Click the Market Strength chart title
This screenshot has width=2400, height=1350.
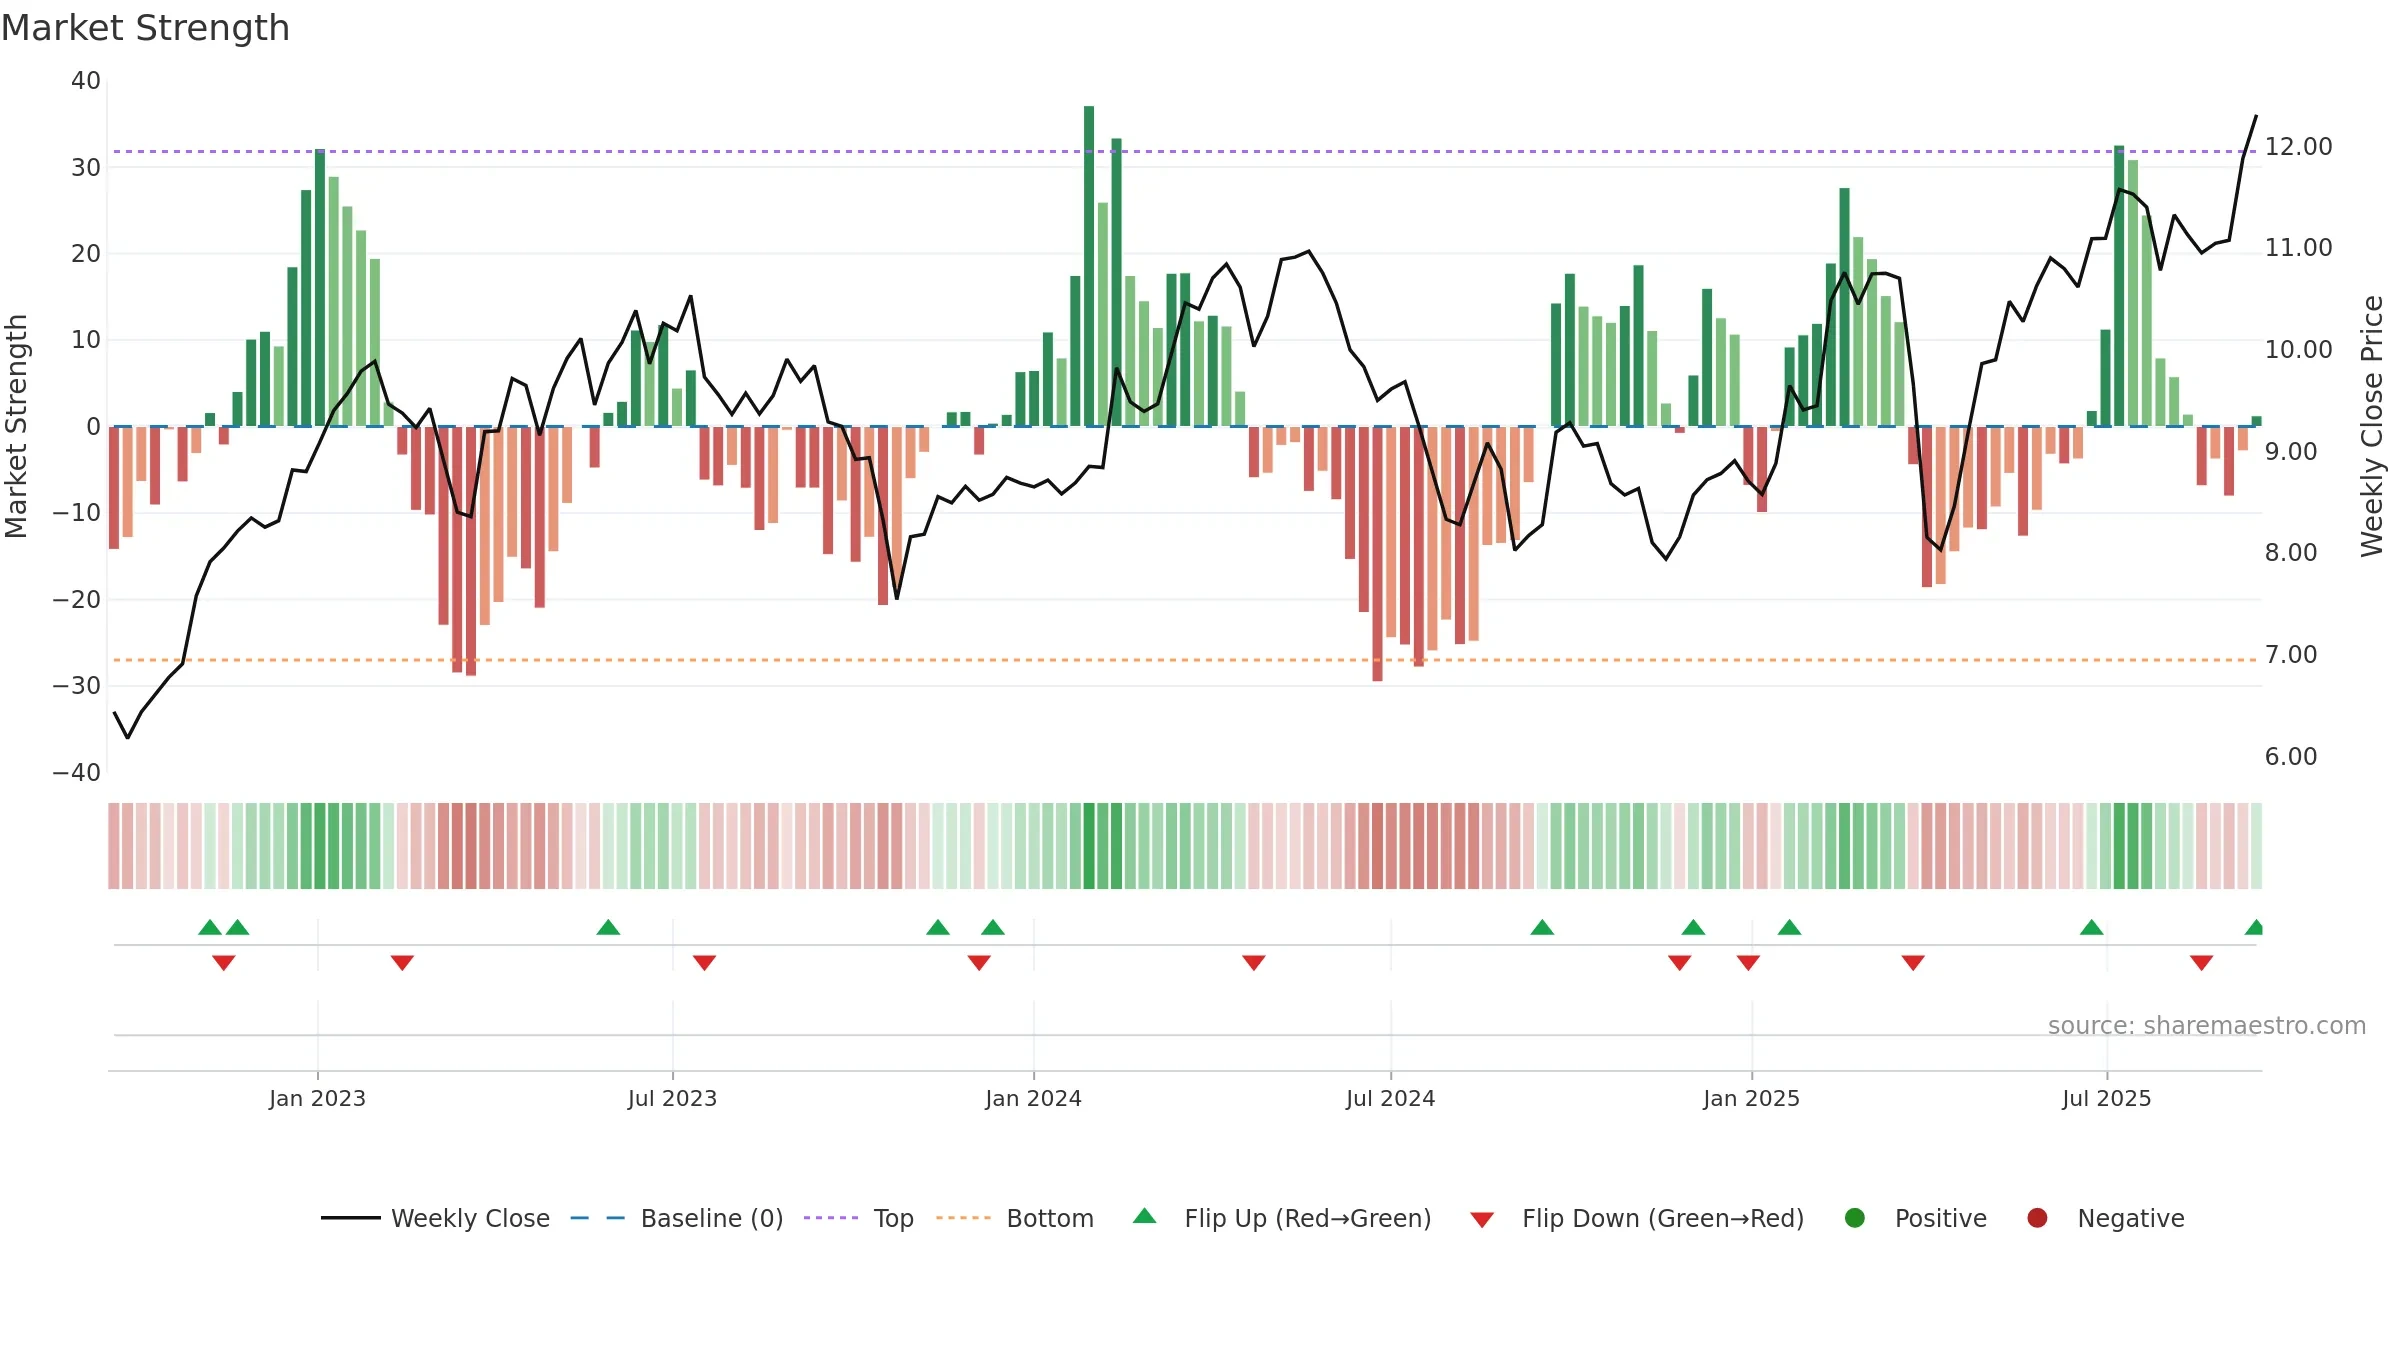[146, 28]
